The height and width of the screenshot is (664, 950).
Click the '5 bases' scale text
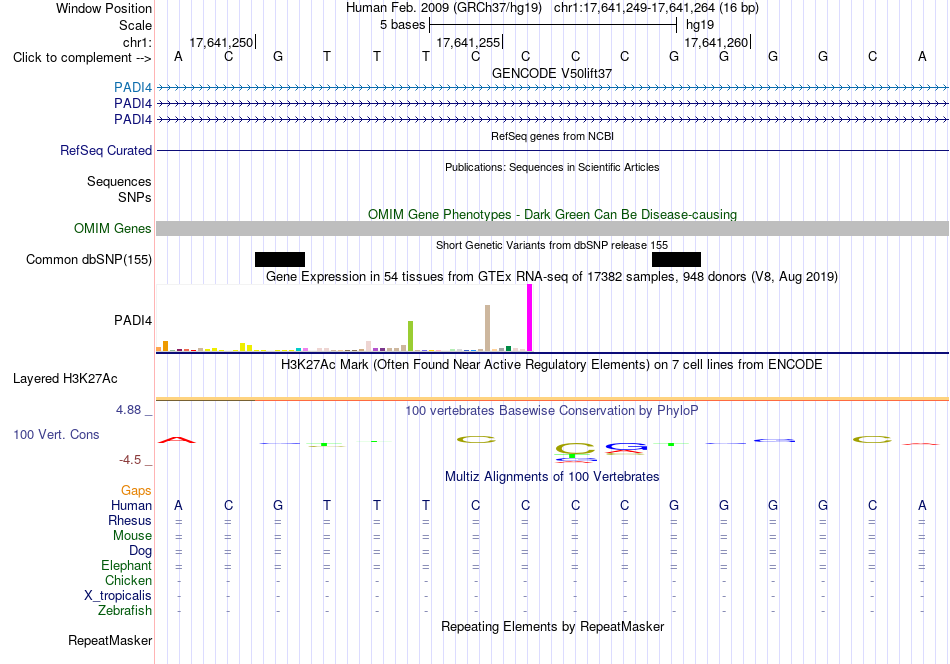pyautogui.click(x=402, y=25)
